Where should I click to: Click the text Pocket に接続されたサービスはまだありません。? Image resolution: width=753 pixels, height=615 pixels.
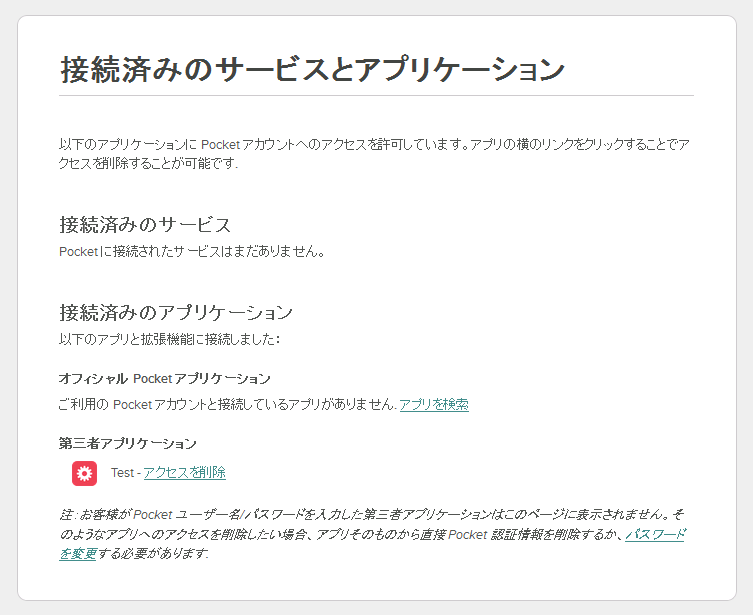tap(192, 251)
